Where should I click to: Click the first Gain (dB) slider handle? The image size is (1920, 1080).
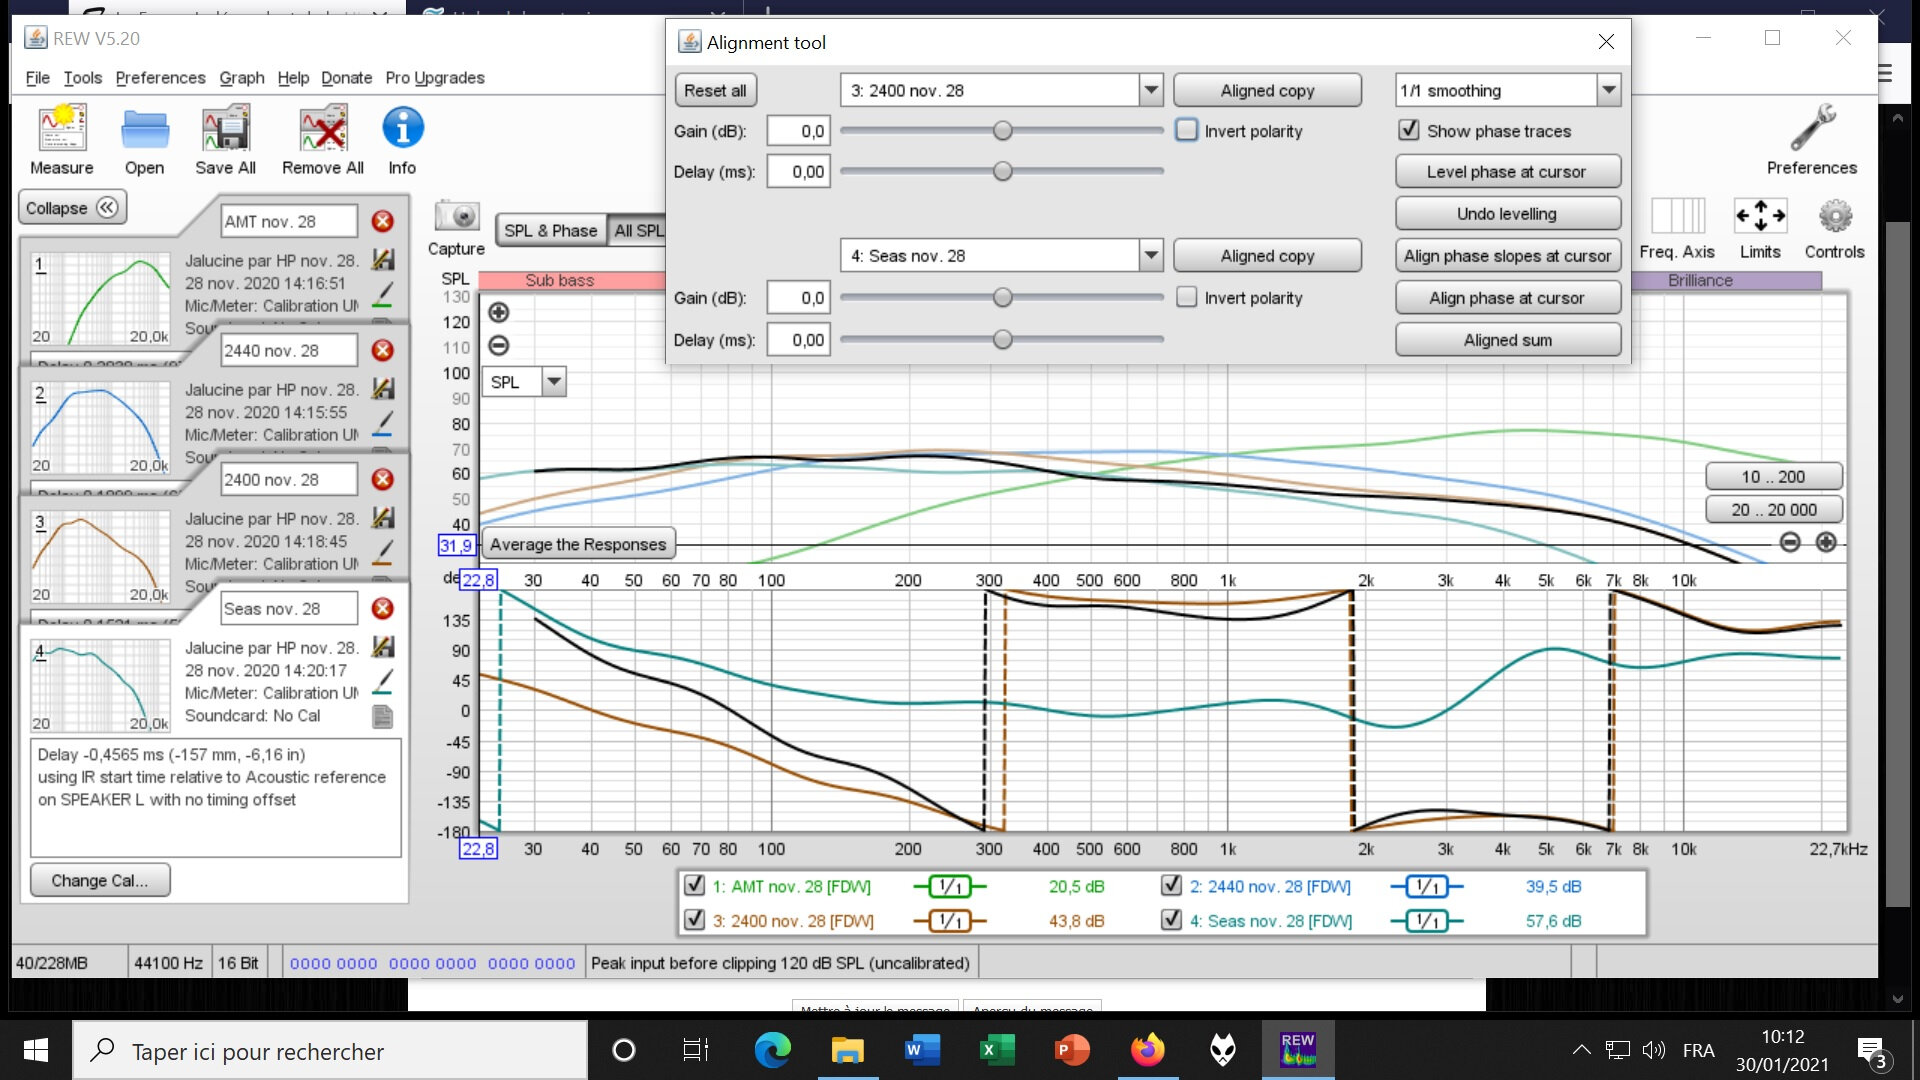click(1002, 131)
